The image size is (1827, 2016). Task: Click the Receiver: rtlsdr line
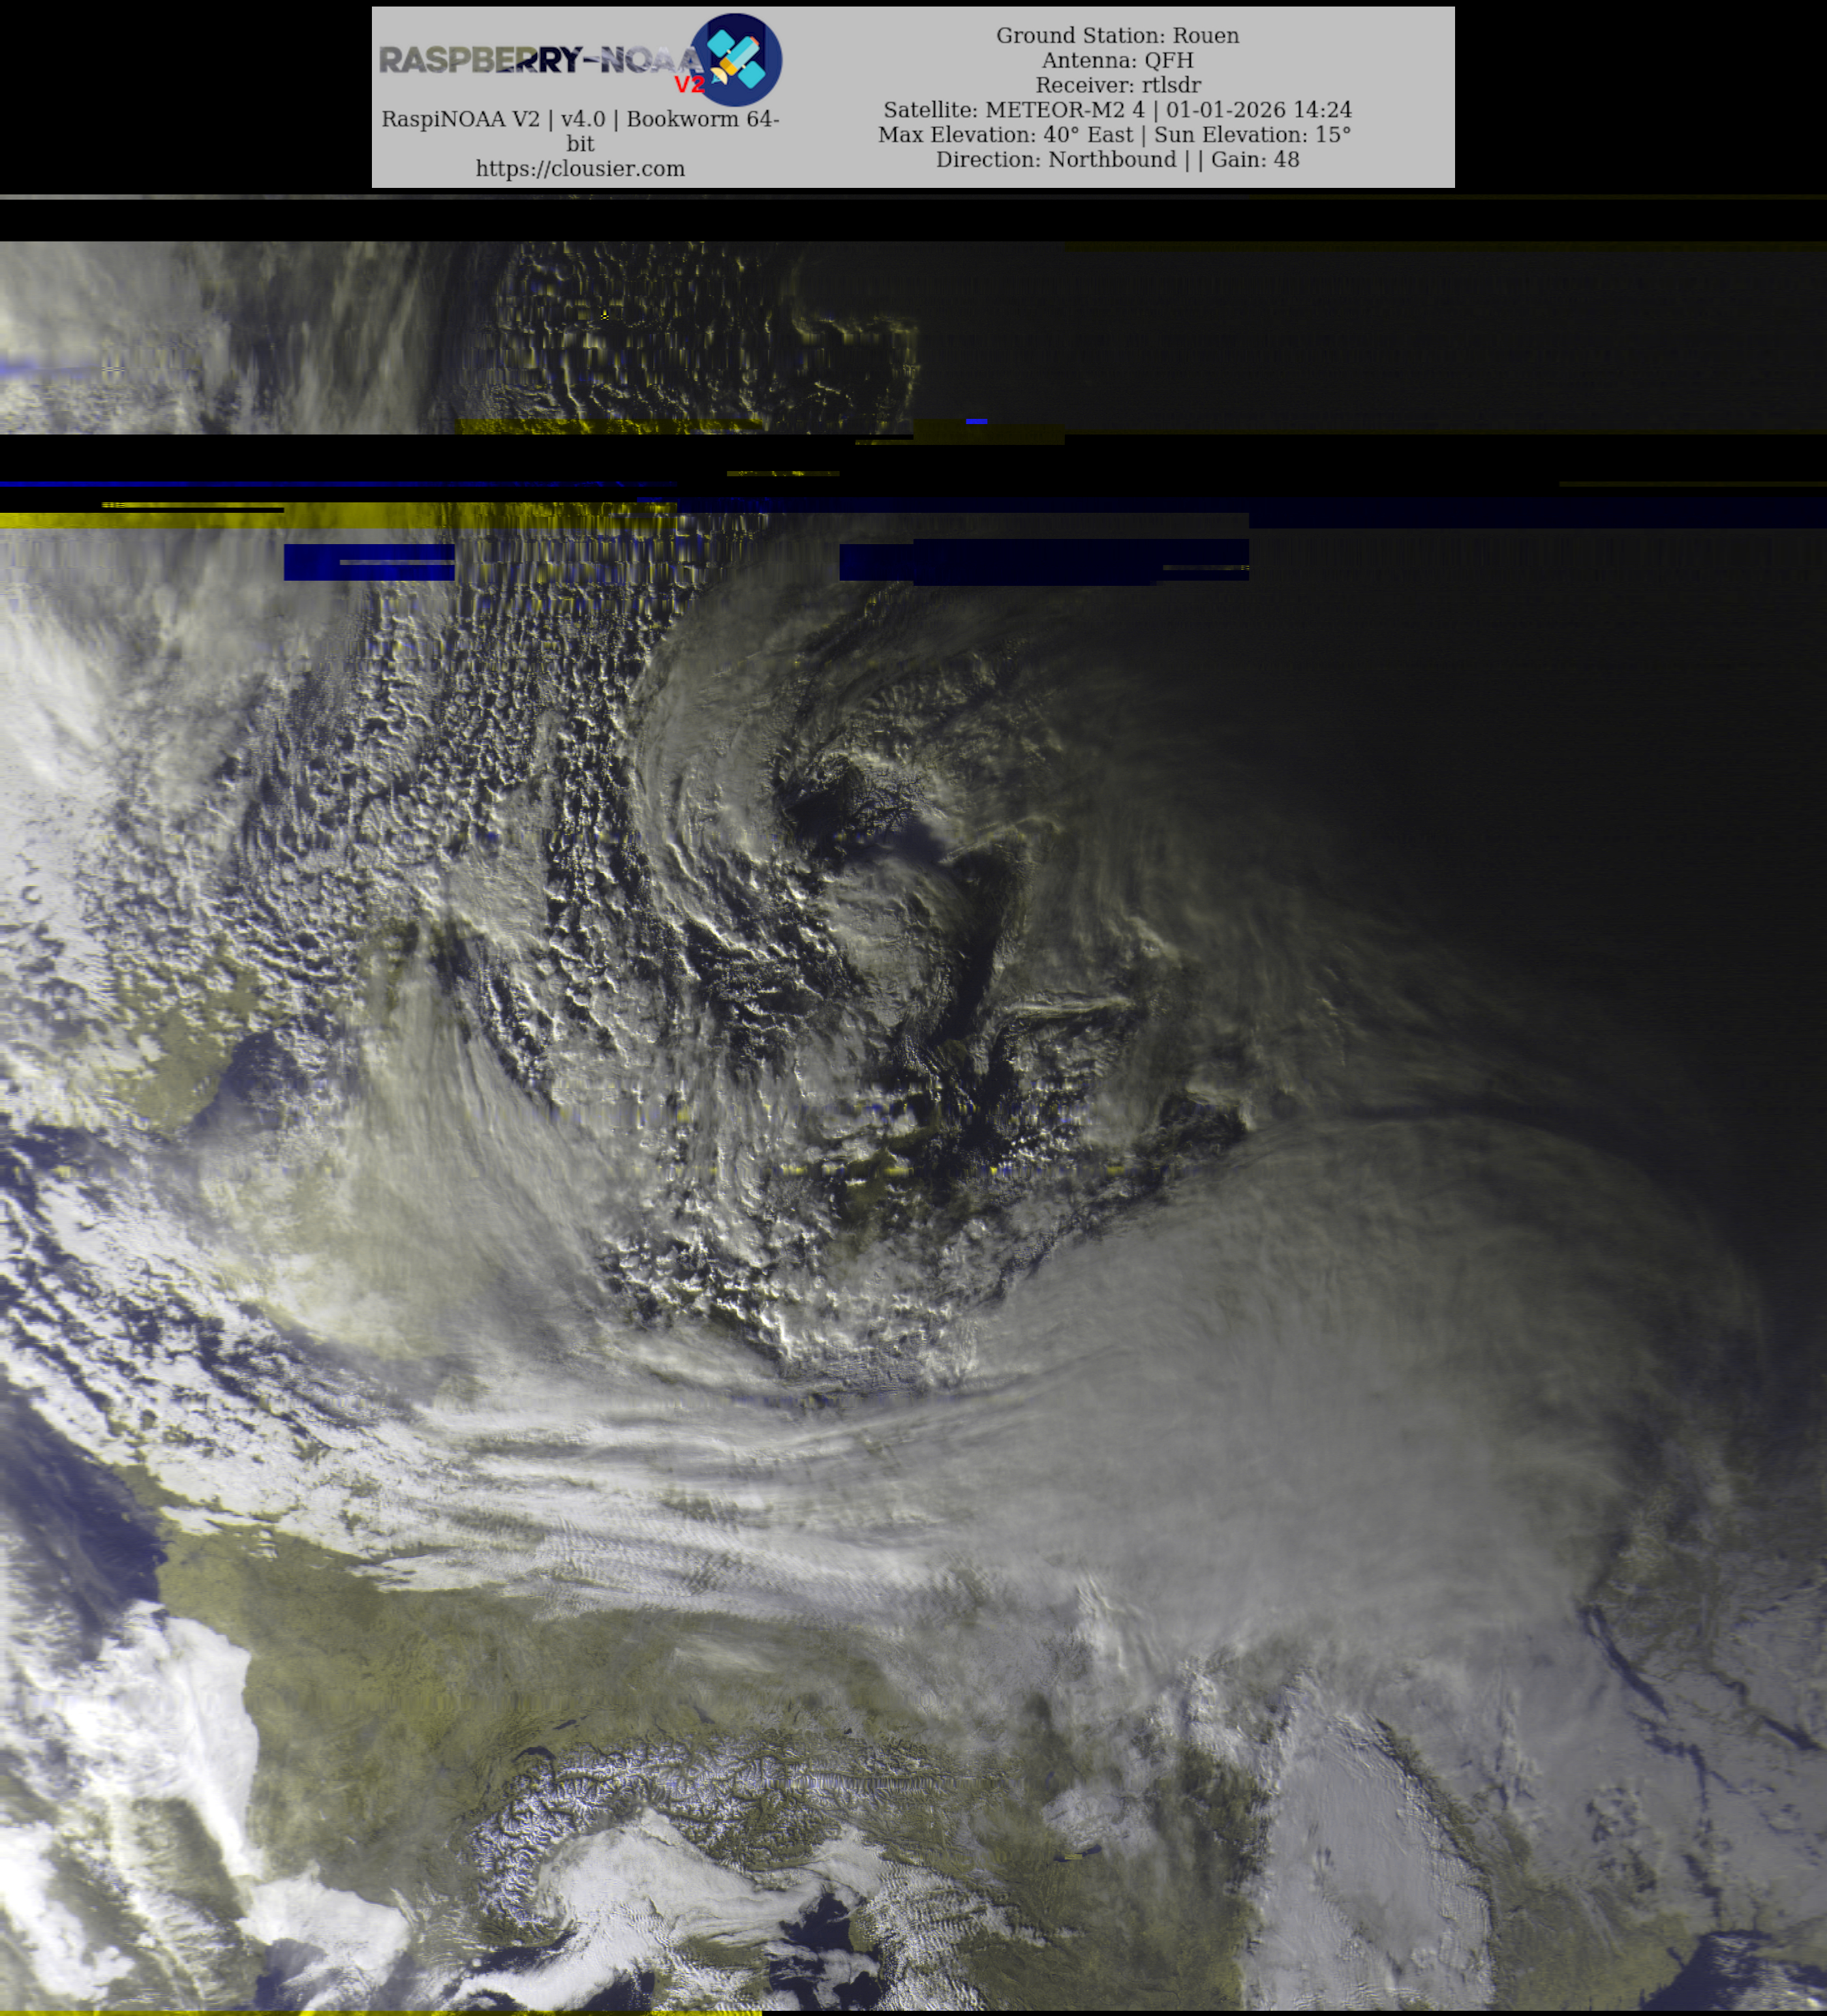tap(1117, 85)
